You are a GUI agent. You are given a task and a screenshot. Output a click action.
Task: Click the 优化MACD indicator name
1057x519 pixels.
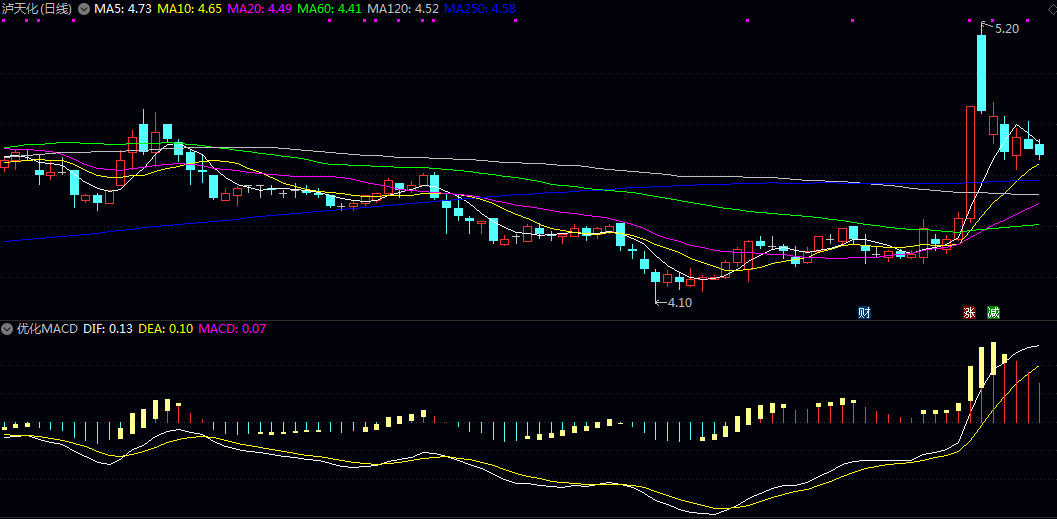(x=46, y=328)
